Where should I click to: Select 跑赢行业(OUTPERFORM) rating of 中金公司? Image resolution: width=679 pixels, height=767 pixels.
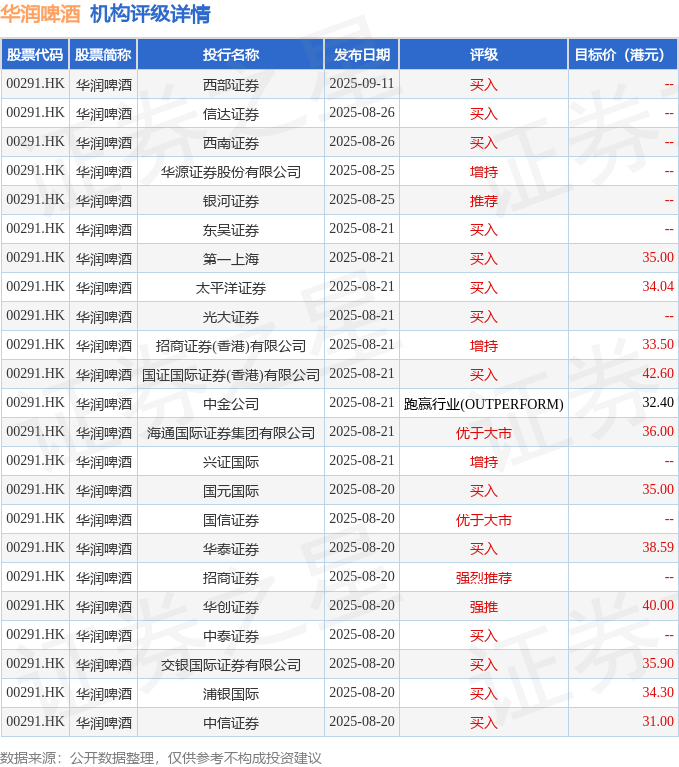pos(484,404)
